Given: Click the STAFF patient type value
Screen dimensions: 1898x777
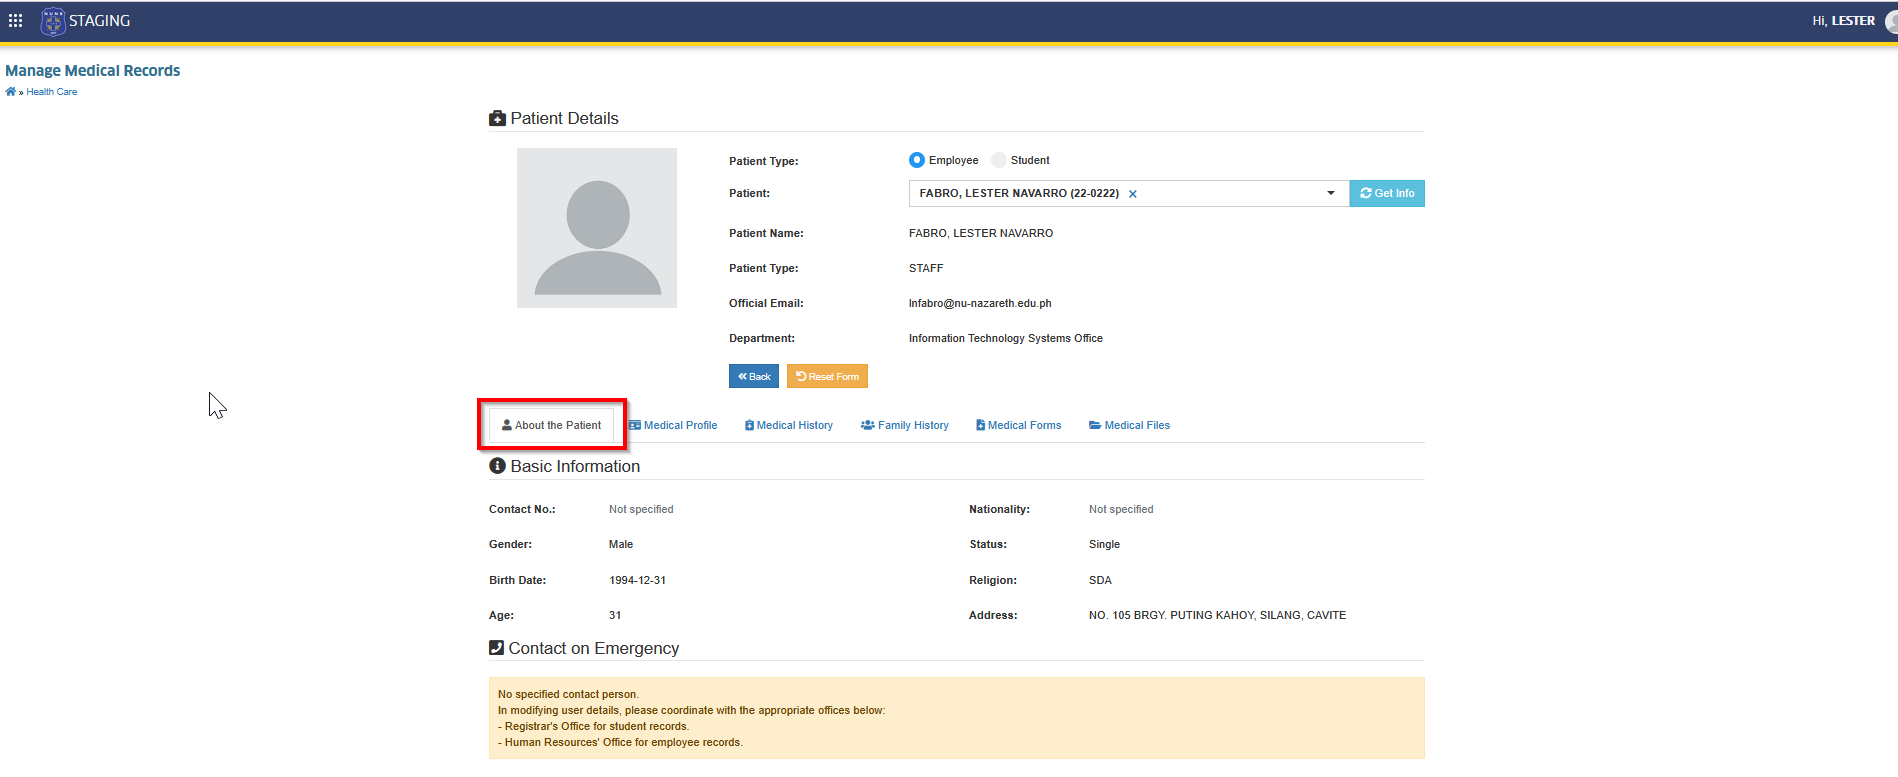Looking at the screenshot, I should point(926,268).
